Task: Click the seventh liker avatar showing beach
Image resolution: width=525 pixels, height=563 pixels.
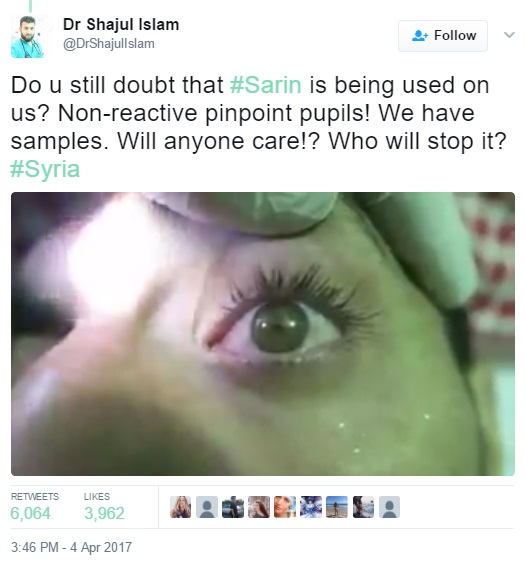Action: 337,507
